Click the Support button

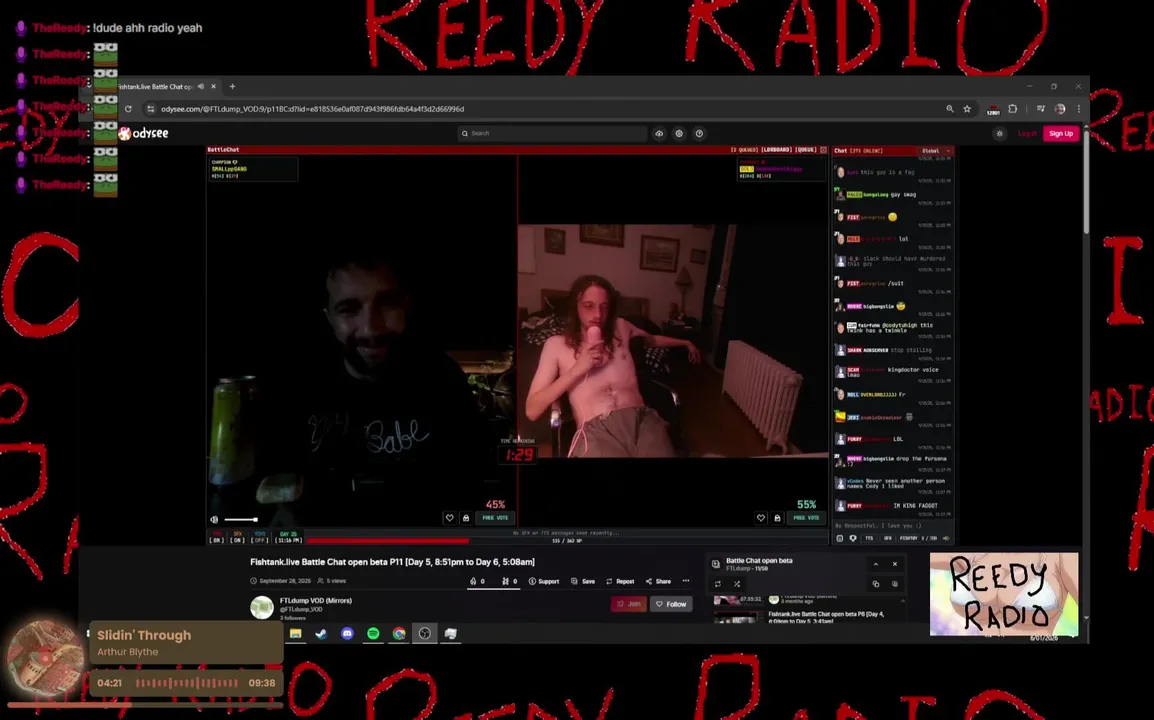coord(544,581)
